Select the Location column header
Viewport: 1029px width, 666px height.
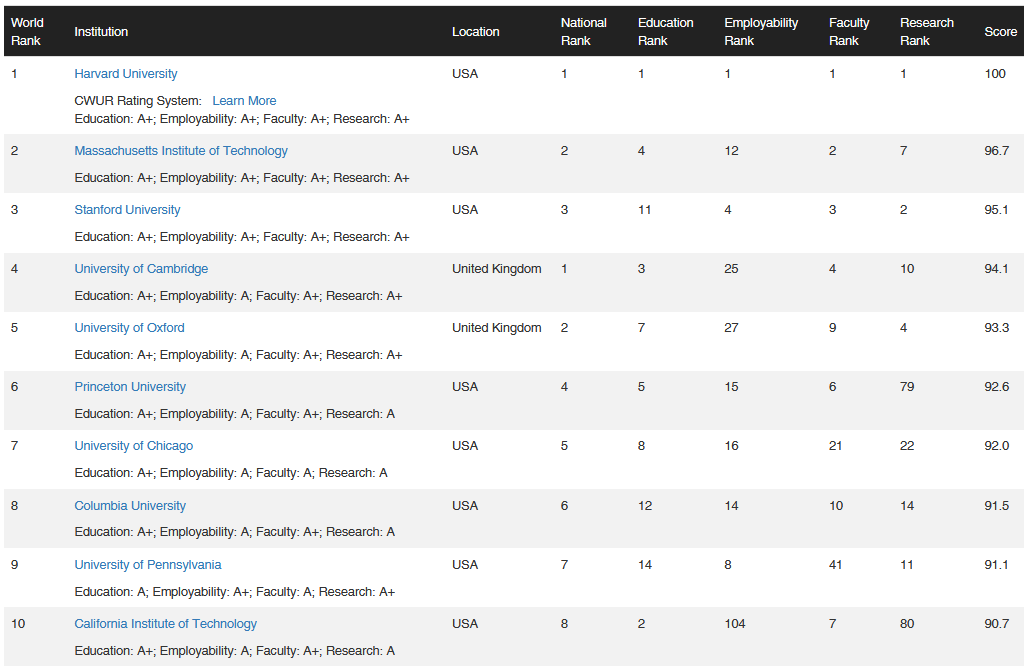(x=476, y=31)
